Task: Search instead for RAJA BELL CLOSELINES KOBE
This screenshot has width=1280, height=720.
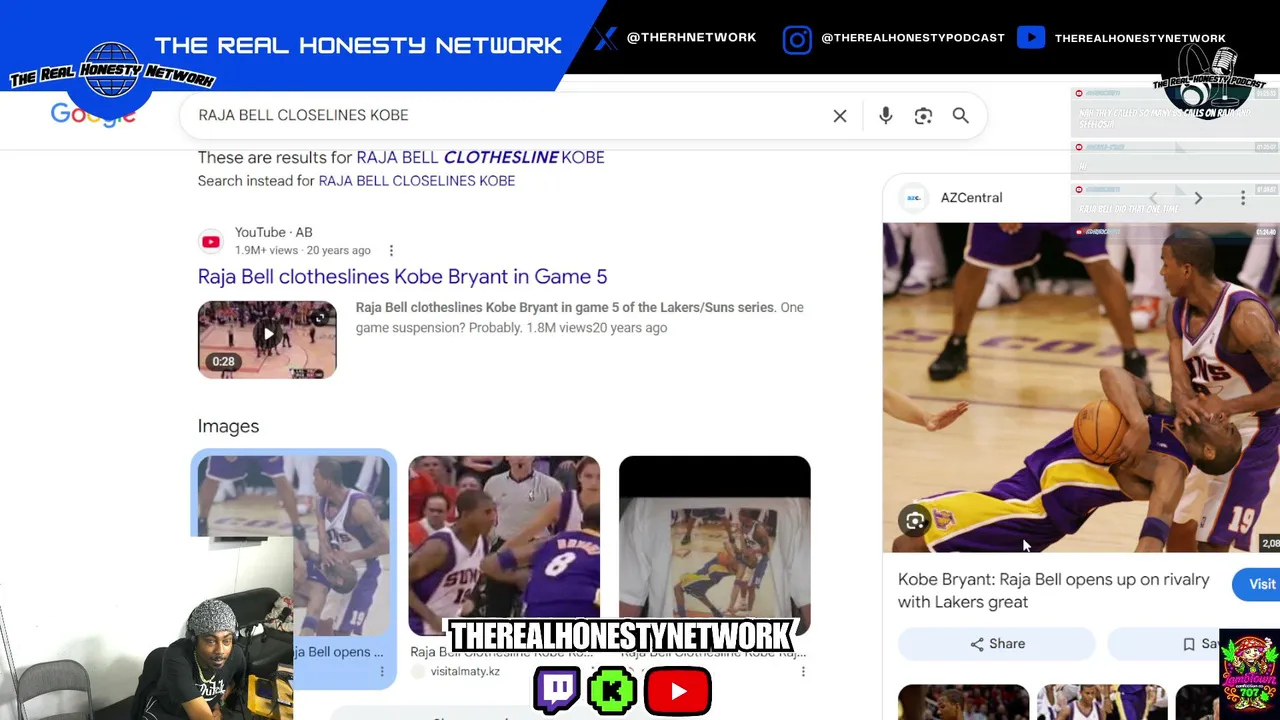Action: 416,181
